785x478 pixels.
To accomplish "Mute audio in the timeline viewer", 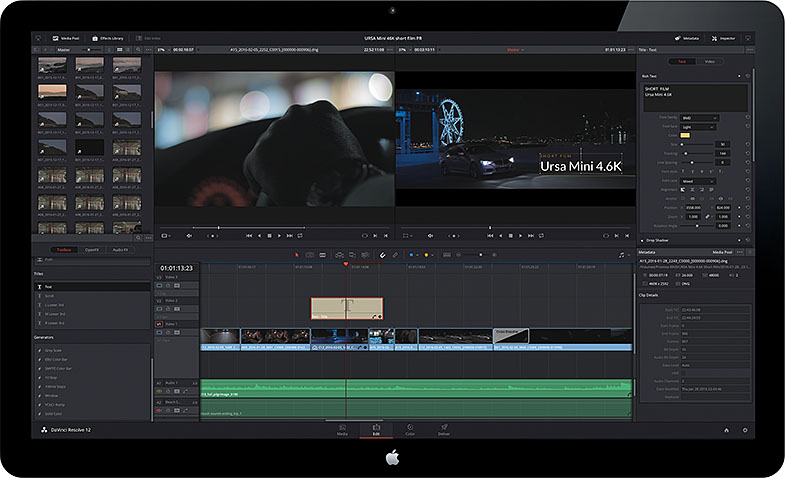I will pyautogui.click(x=430, y=235).
